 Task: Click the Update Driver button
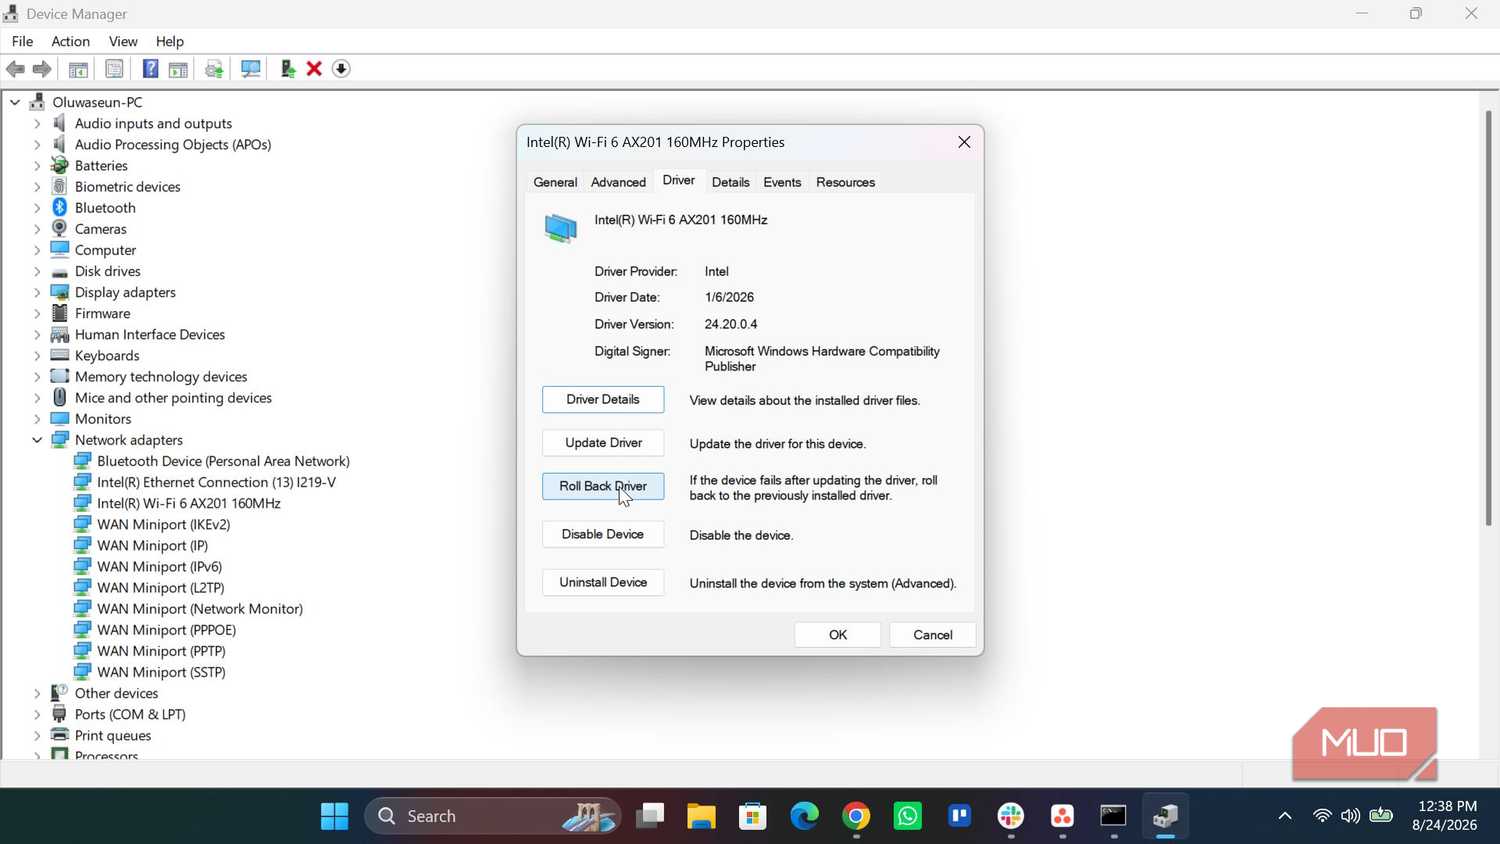coord(603,443)
